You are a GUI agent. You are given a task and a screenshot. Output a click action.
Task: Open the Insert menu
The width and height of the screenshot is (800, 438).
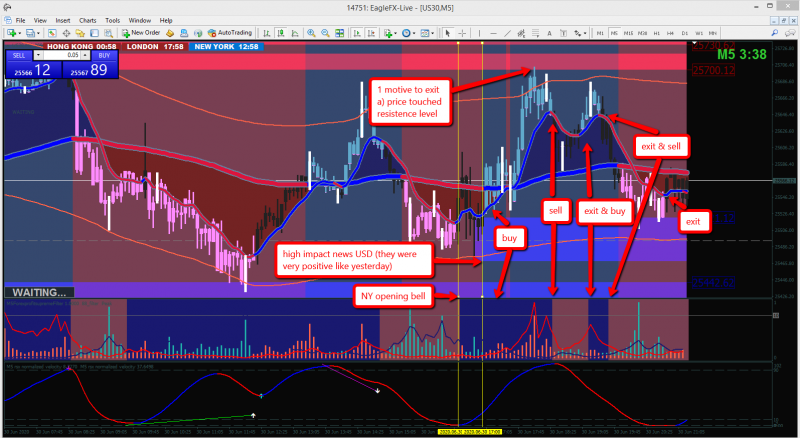click(x=63, y=20)
